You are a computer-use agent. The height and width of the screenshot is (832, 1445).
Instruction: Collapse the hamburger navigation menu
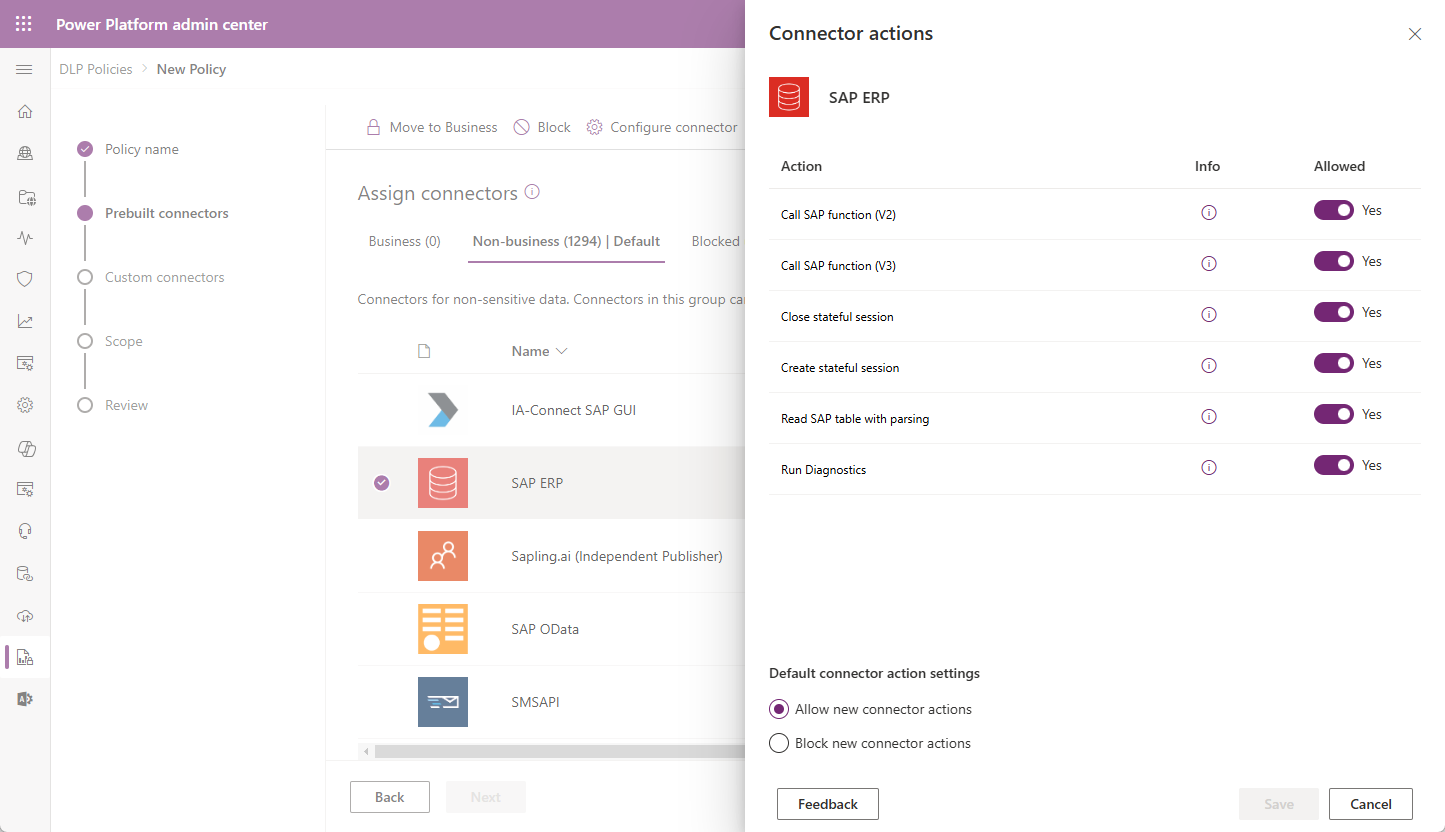point(25,69)
